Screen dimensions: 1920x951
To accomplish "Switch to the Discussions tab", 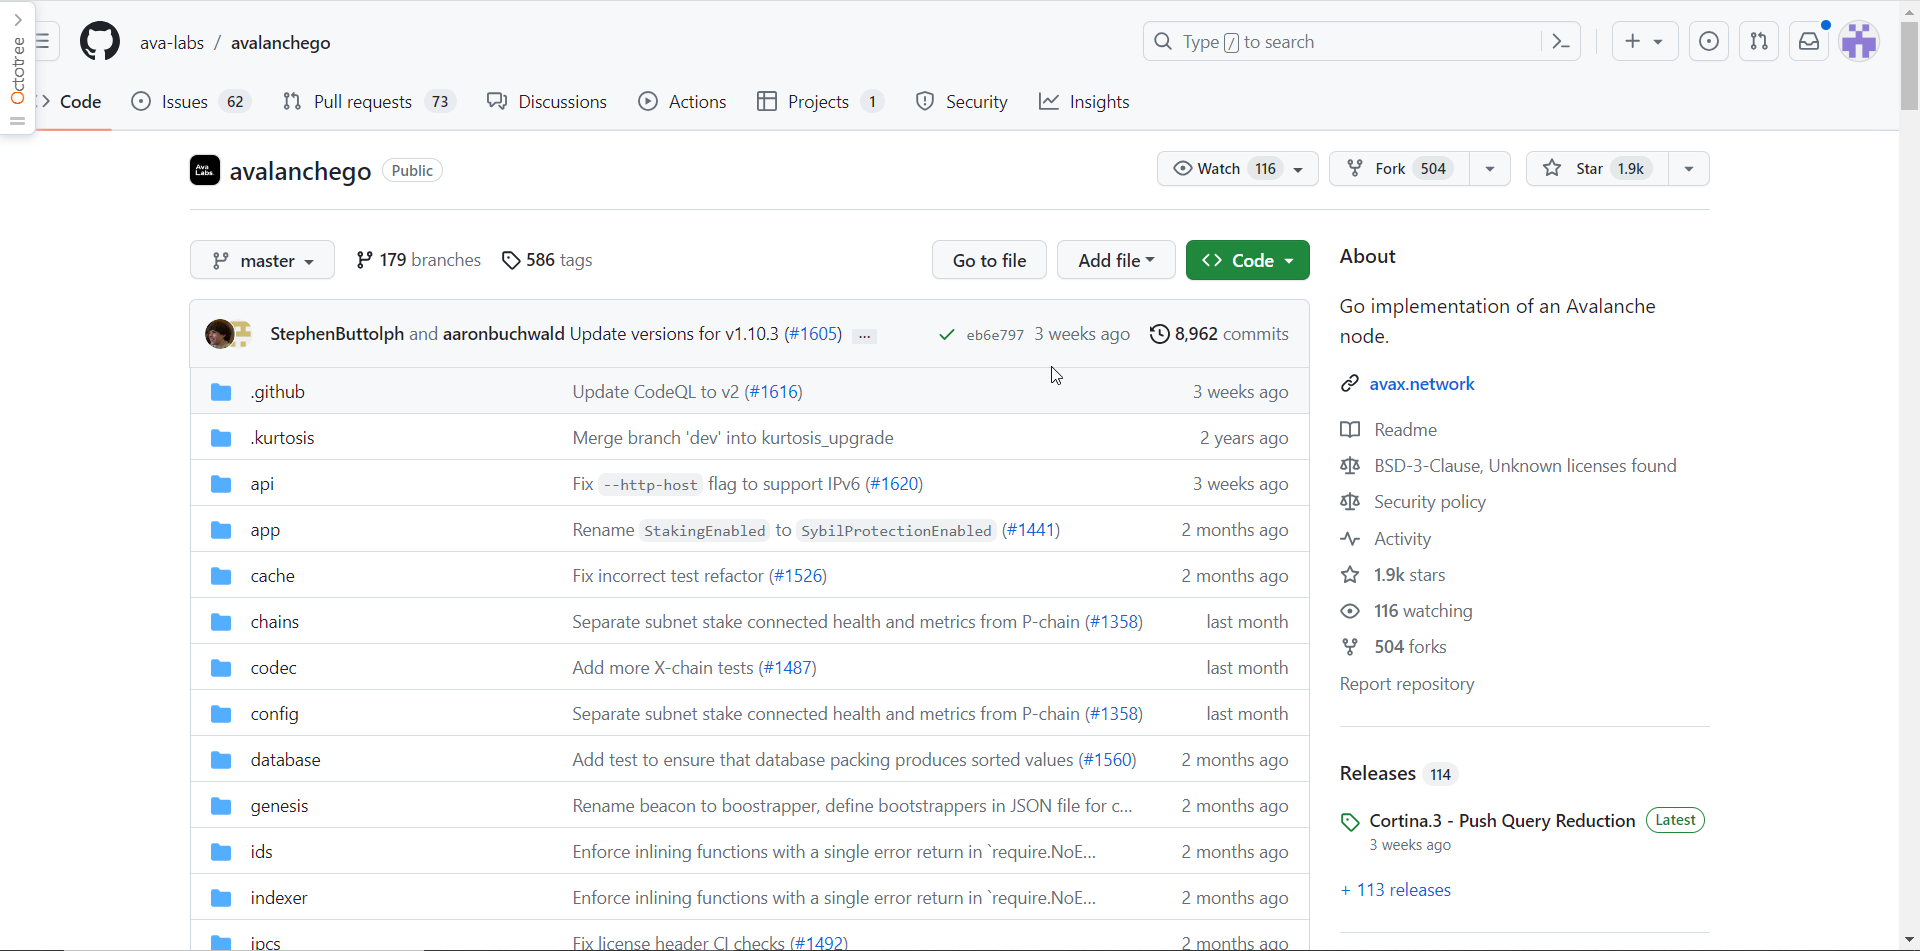I will [547, 102].
